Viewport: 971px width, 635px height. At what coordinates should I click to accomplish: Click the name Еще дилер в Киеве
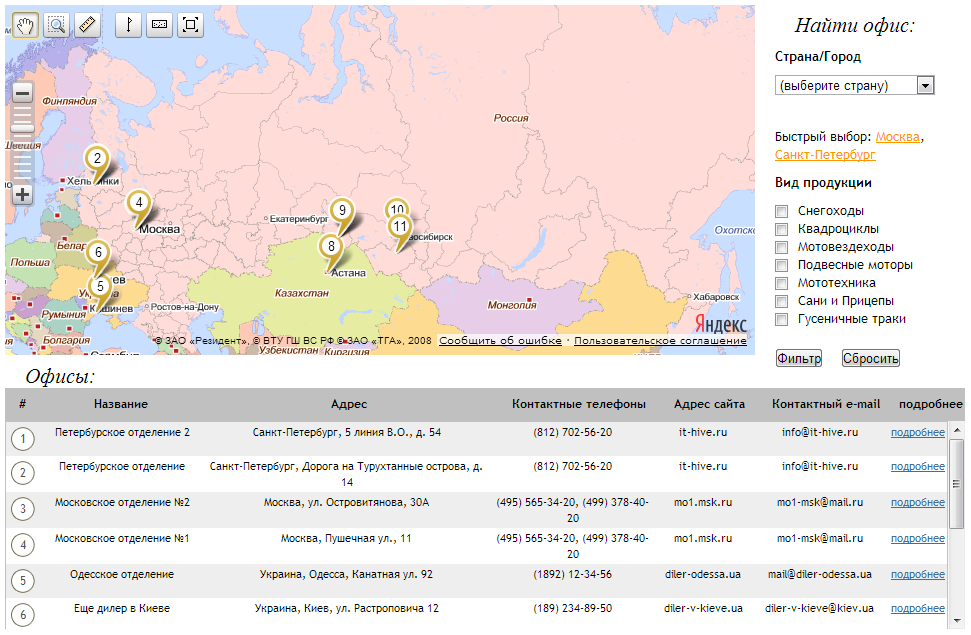pos(122,608)
